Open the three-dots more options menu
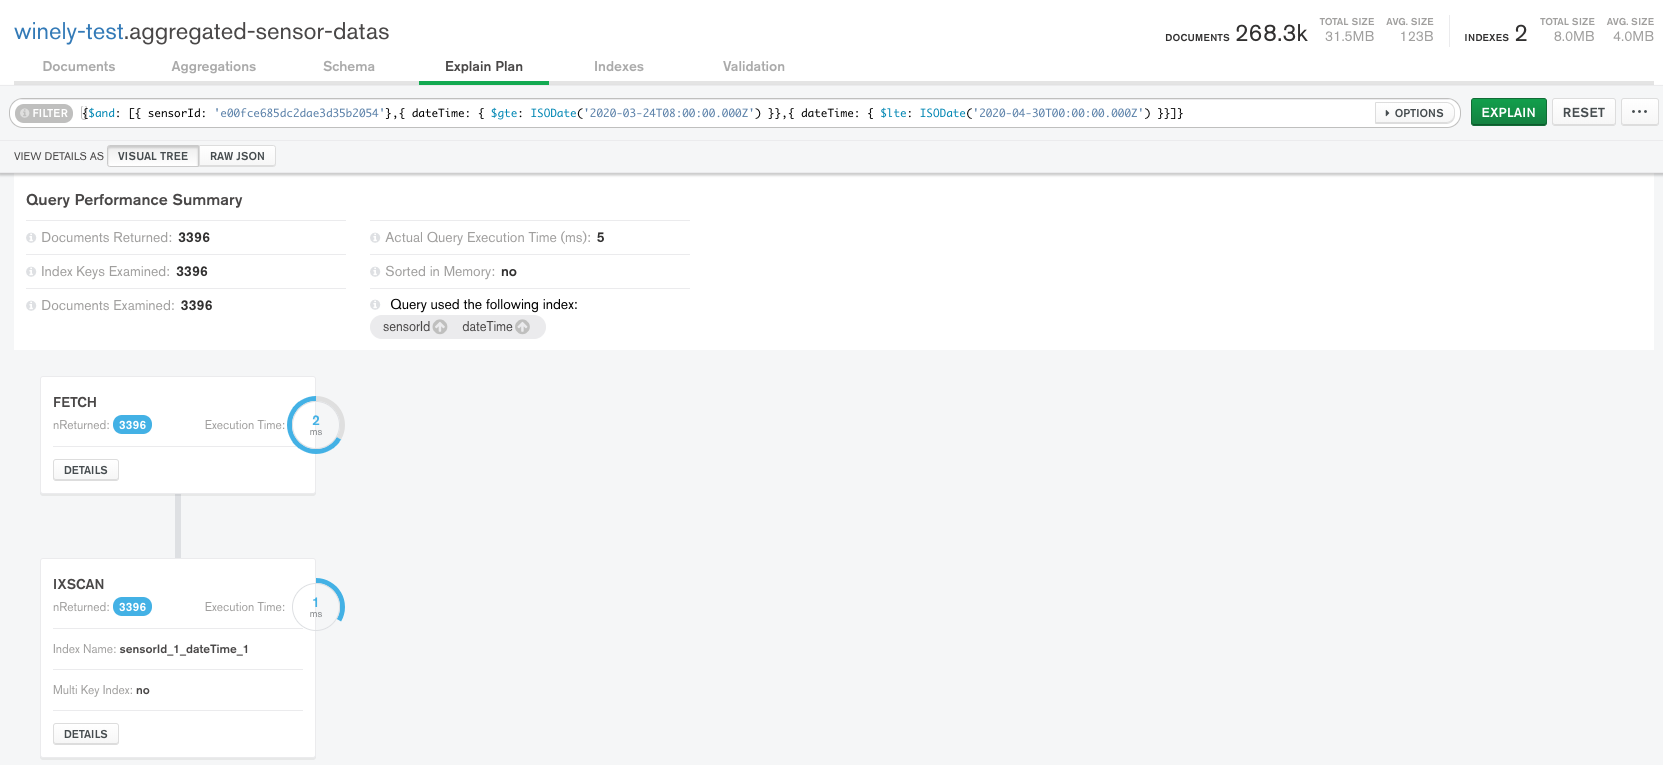The width and height of the screenshot is (1663, 765). coord(1639,112)
